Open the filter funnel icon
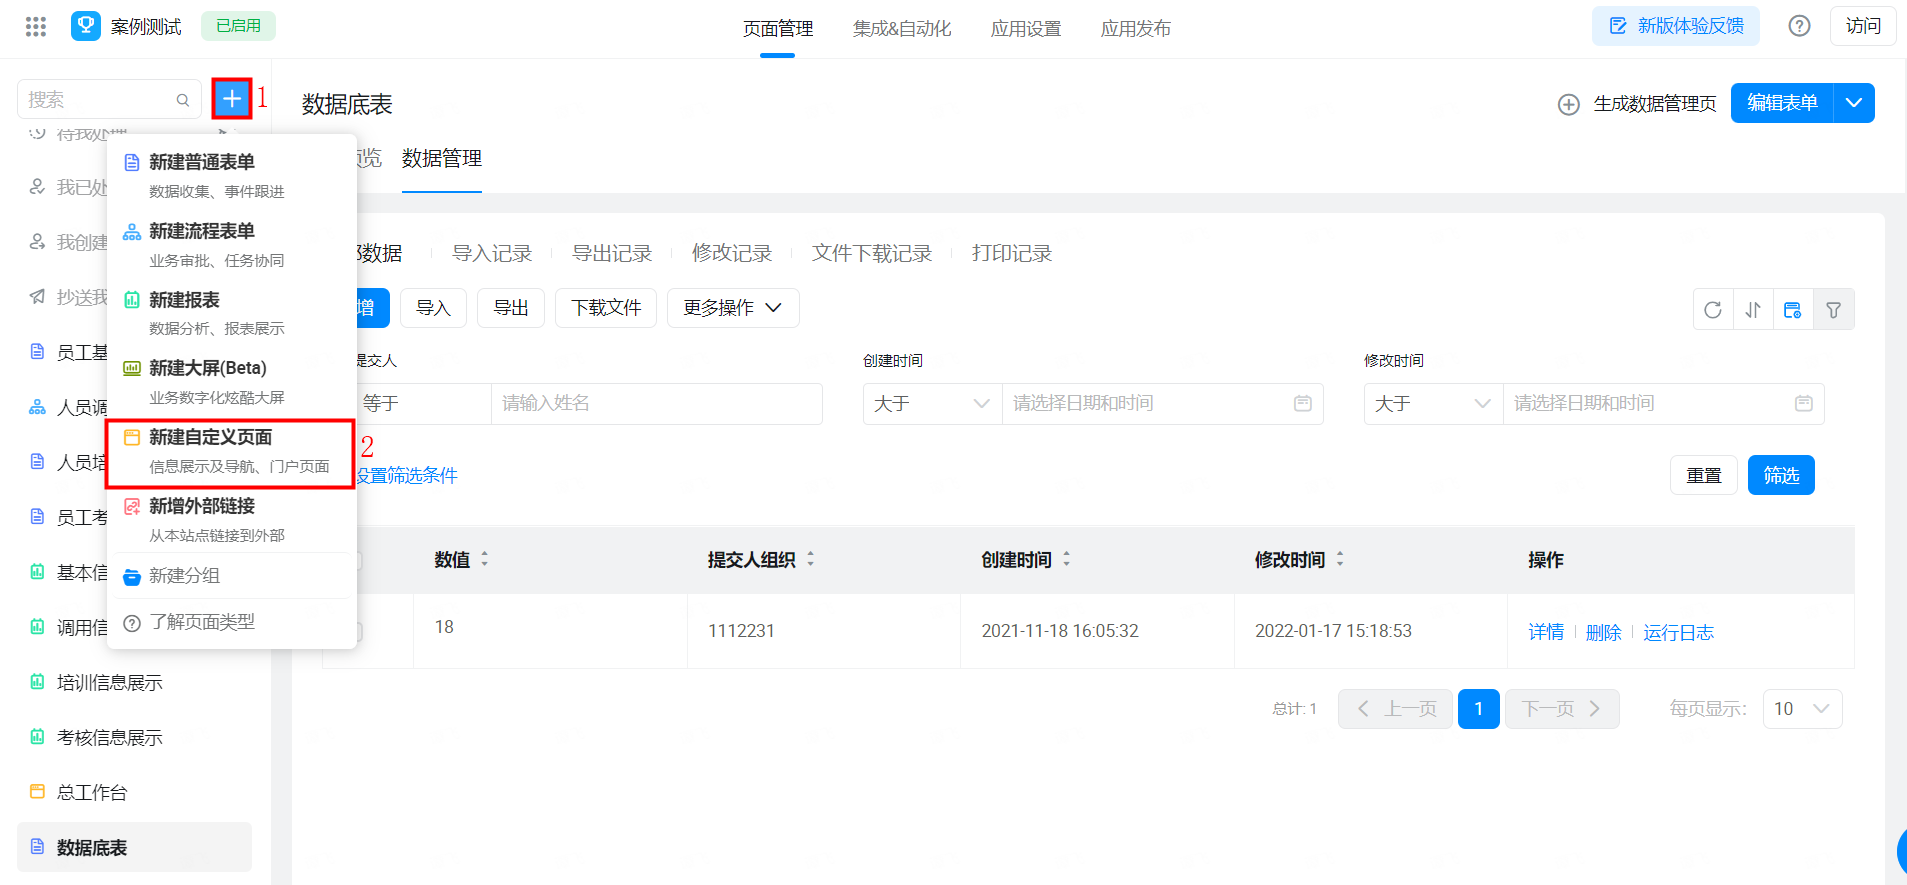1907x885 pixels. point(1833,310)
